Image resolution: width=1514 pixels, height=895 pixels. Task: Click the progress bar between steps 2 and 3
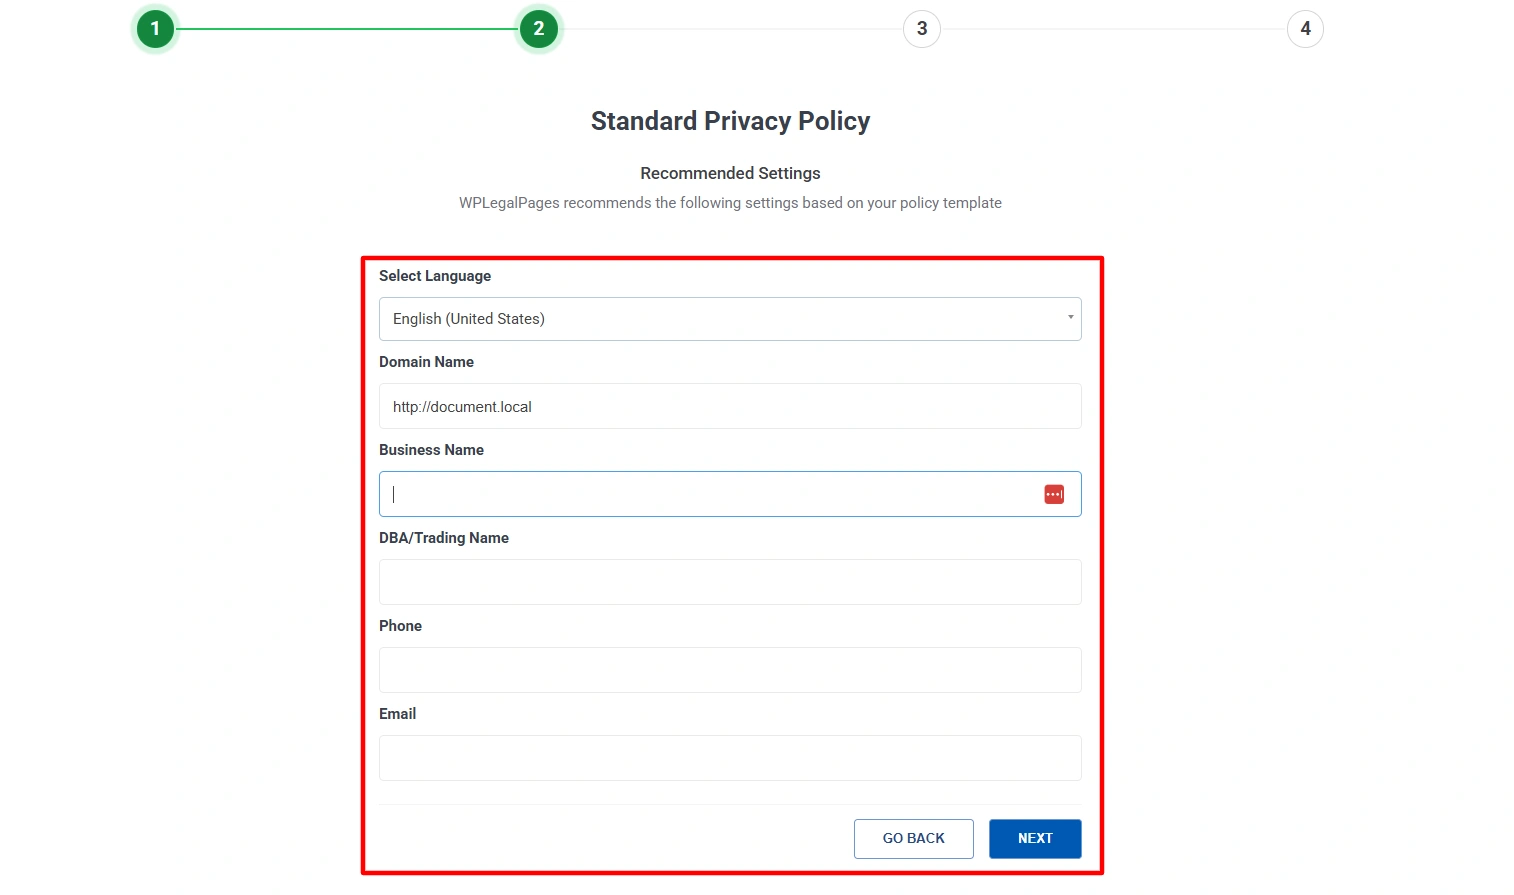pyautogui.click(x=730, y=28)
